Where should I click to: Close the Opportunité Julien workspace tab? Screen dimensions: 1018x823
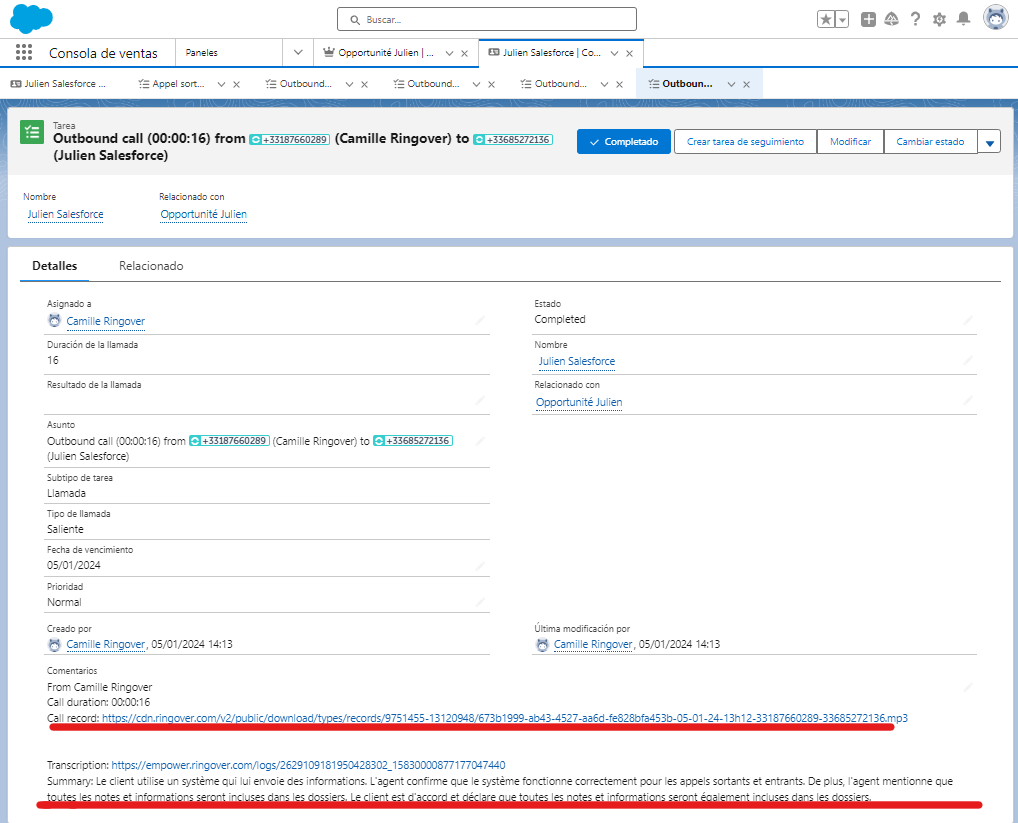(x=464, y=53)
